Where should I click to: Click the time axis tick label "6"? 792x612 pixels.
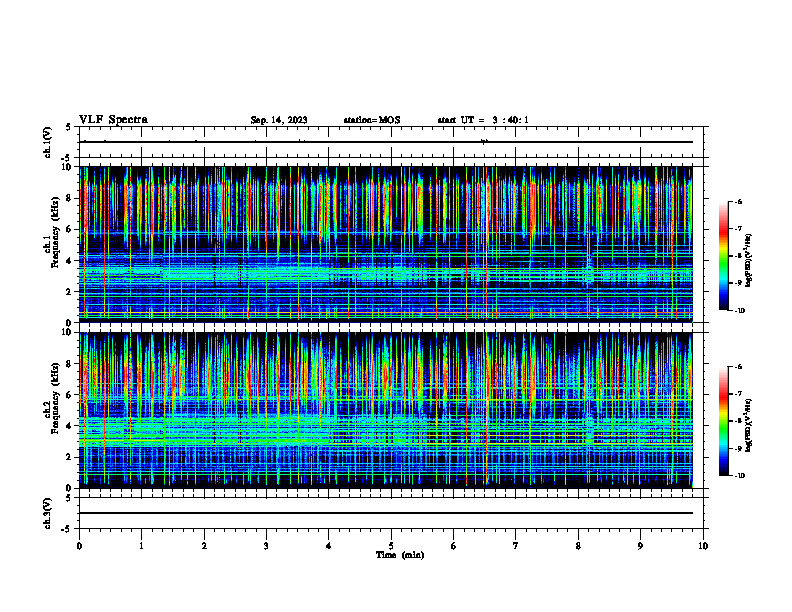click(x=453, y=546)
